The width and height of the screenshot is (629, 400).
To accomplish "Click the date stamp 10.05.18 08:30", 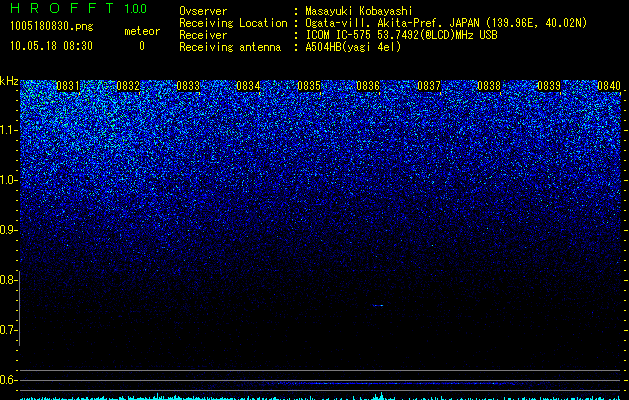I will coord(51,46).
